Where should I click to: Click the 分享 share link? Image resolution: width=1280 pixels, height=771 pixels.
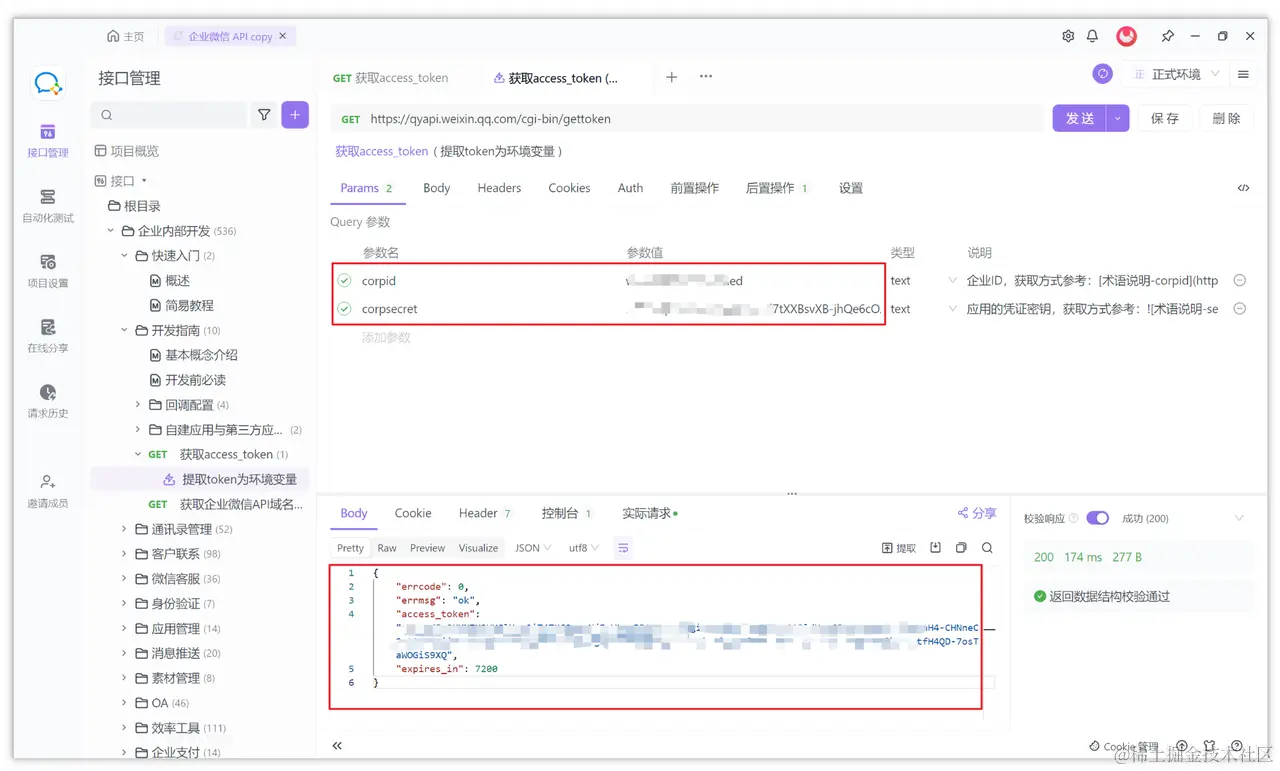tap(977, 513)
